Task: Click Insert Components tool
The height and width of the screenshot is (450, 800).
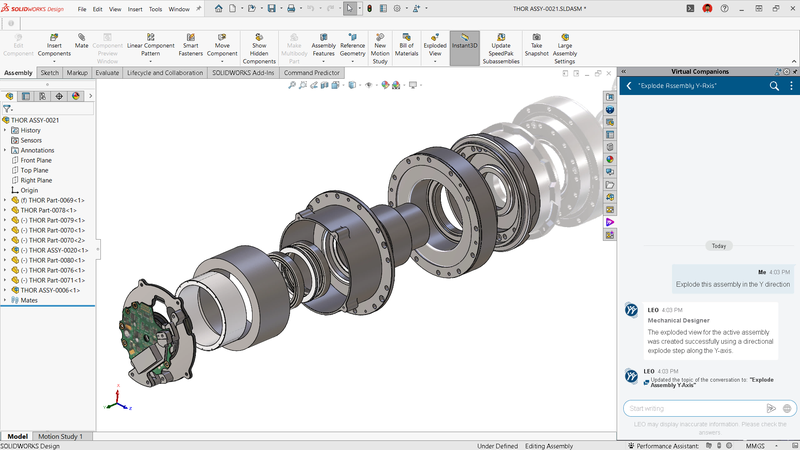Action: click(54, 45)
